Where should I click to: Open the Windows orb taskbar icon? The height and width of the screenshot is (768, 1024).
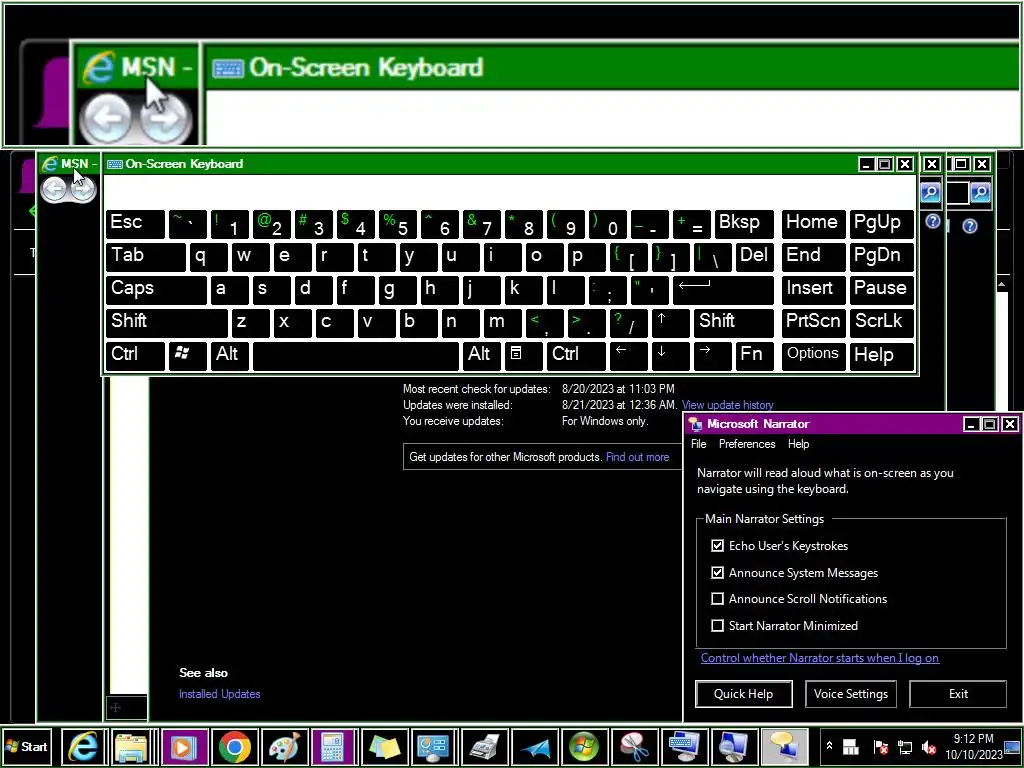pyautogui.click(x=584, y=746)
